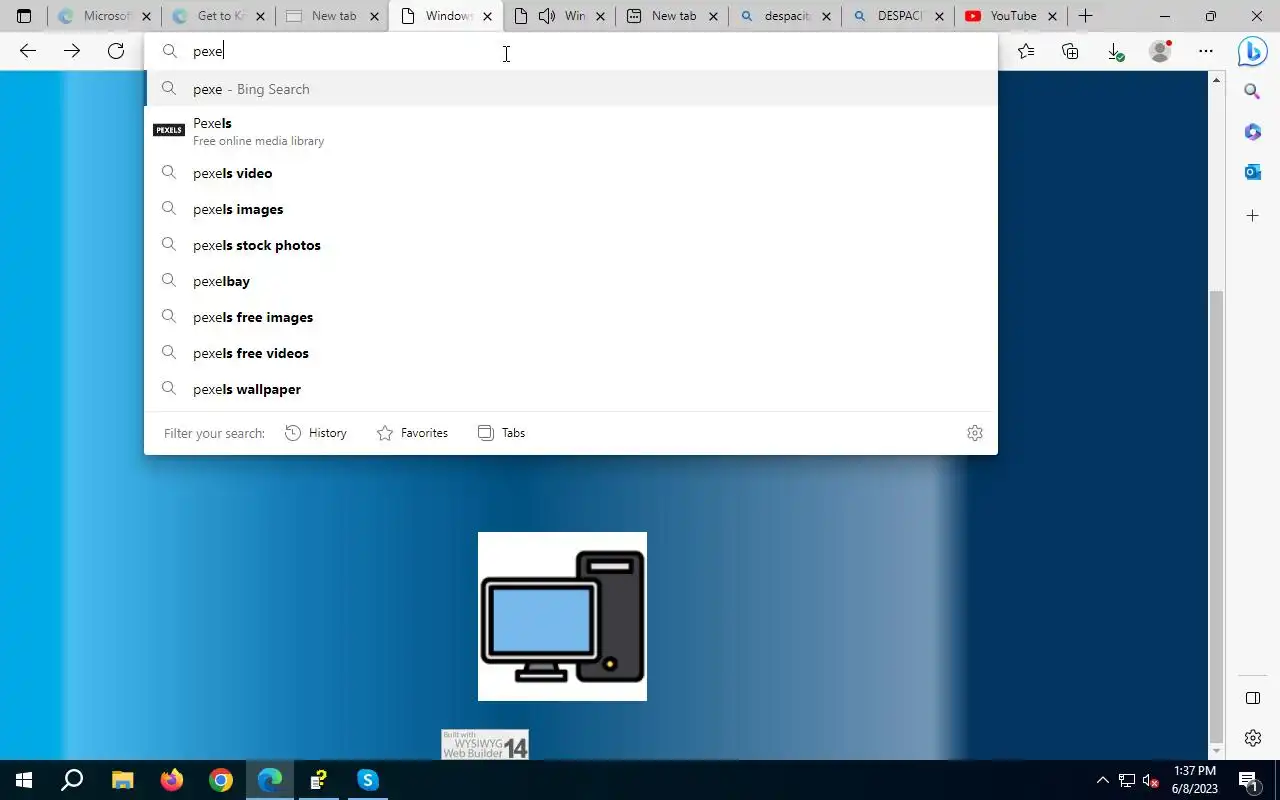The image size is (1280, 800).
Task: Switch to the Get to Know tab
Action: 219,16
